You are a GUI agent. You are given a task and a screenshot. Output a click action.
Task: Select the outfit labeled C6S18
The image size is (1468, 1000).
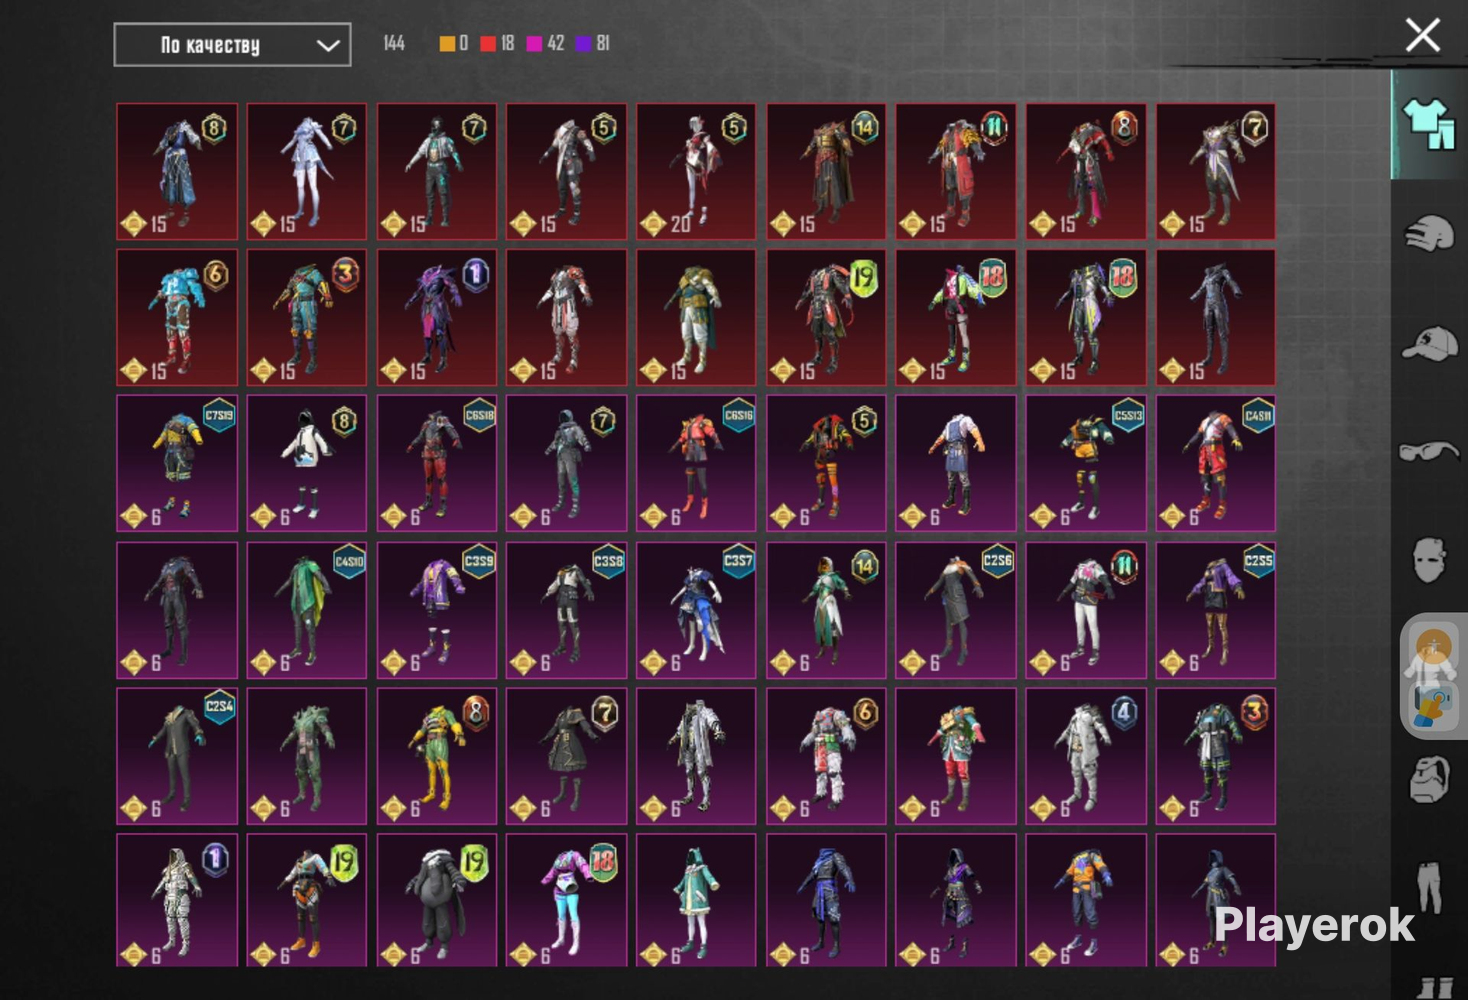point(437,463)
